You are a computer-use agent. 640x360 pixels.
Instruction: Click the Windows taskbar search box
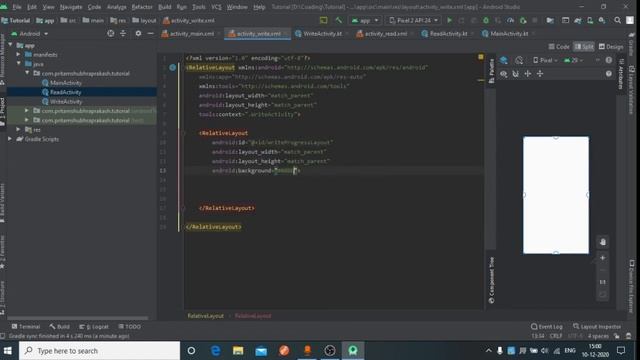99,351
